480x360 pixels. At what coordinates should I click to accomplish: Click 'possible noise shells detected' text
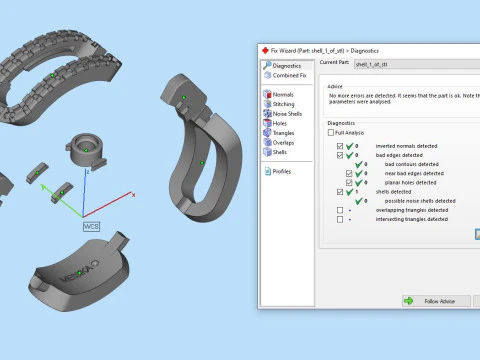(420, 201)
